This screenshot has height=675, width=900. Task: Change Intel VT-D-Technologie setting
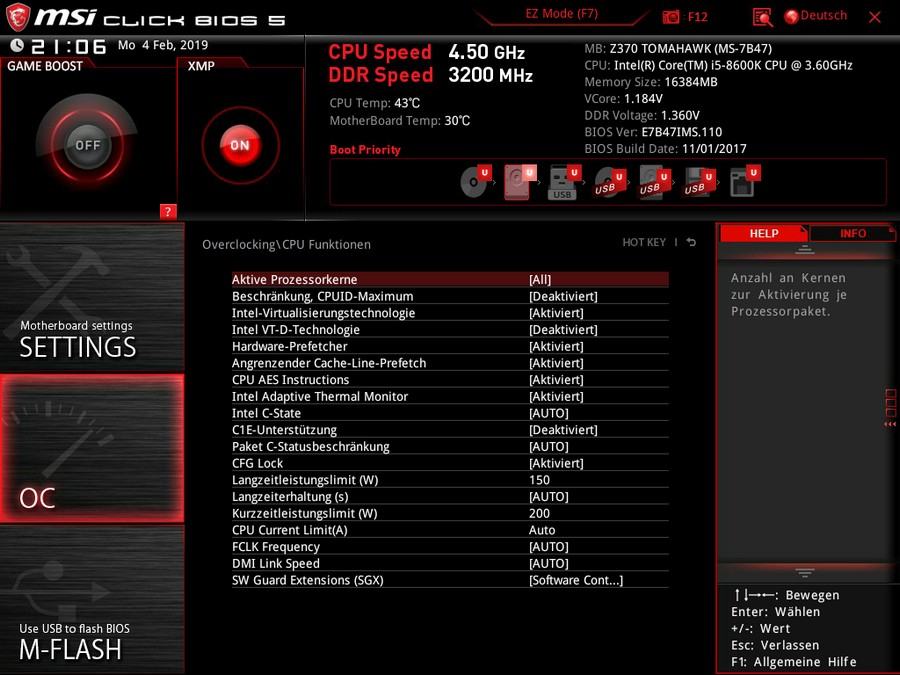click(450, 329)
